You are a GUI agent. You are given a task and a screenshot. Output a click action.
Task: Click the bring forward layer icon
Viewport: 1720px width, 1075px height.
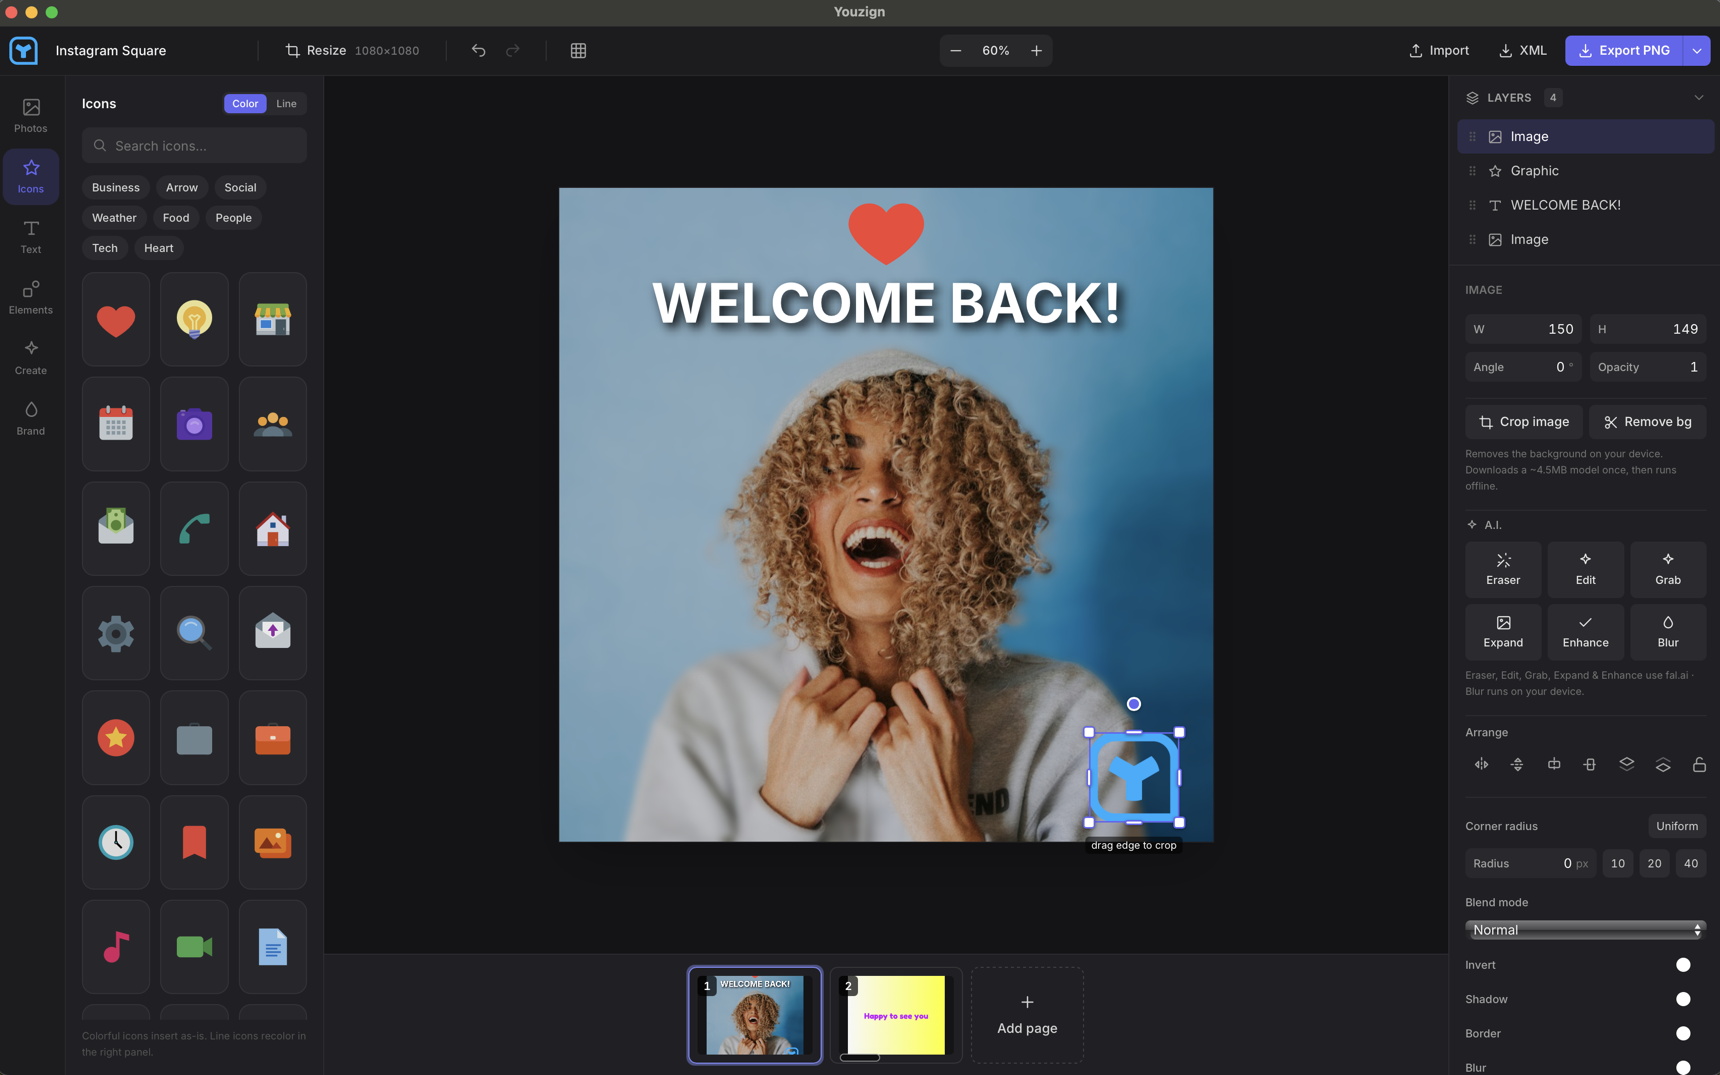pos(1627,765)
